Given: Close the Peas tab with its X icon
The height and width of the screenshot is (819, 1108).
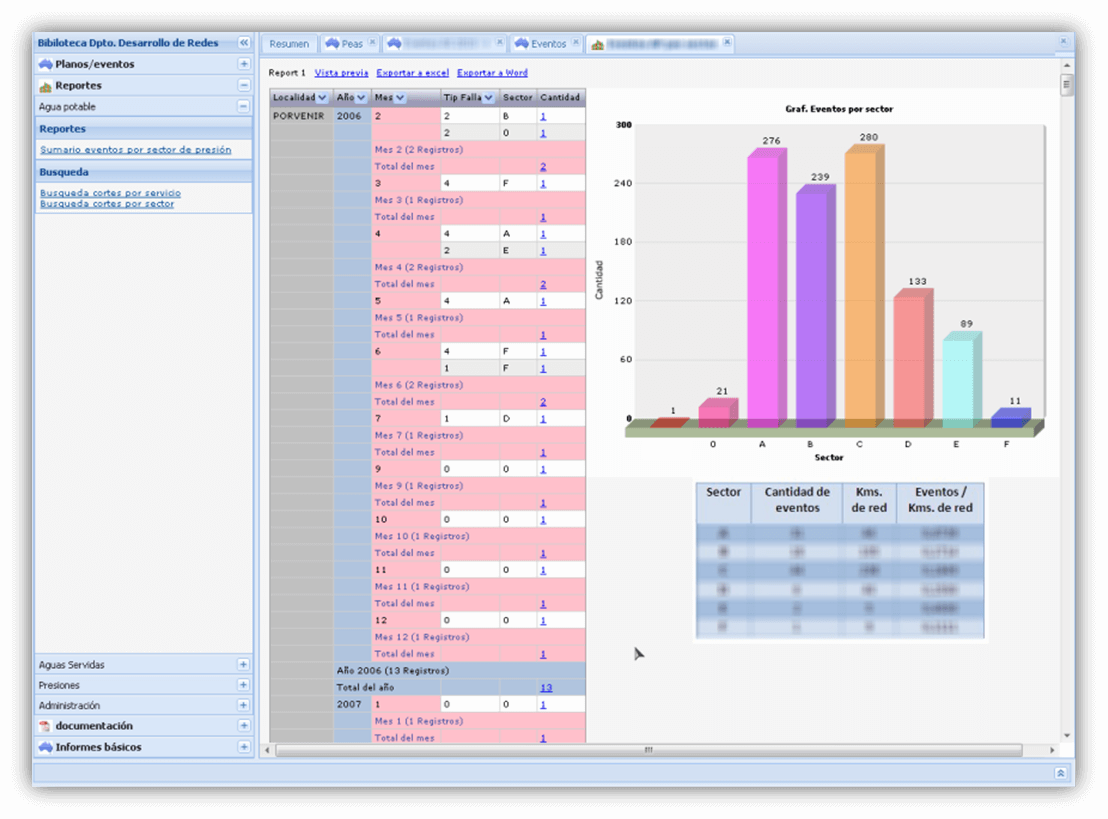Looking at the screenshot, I should coord(372,43).
